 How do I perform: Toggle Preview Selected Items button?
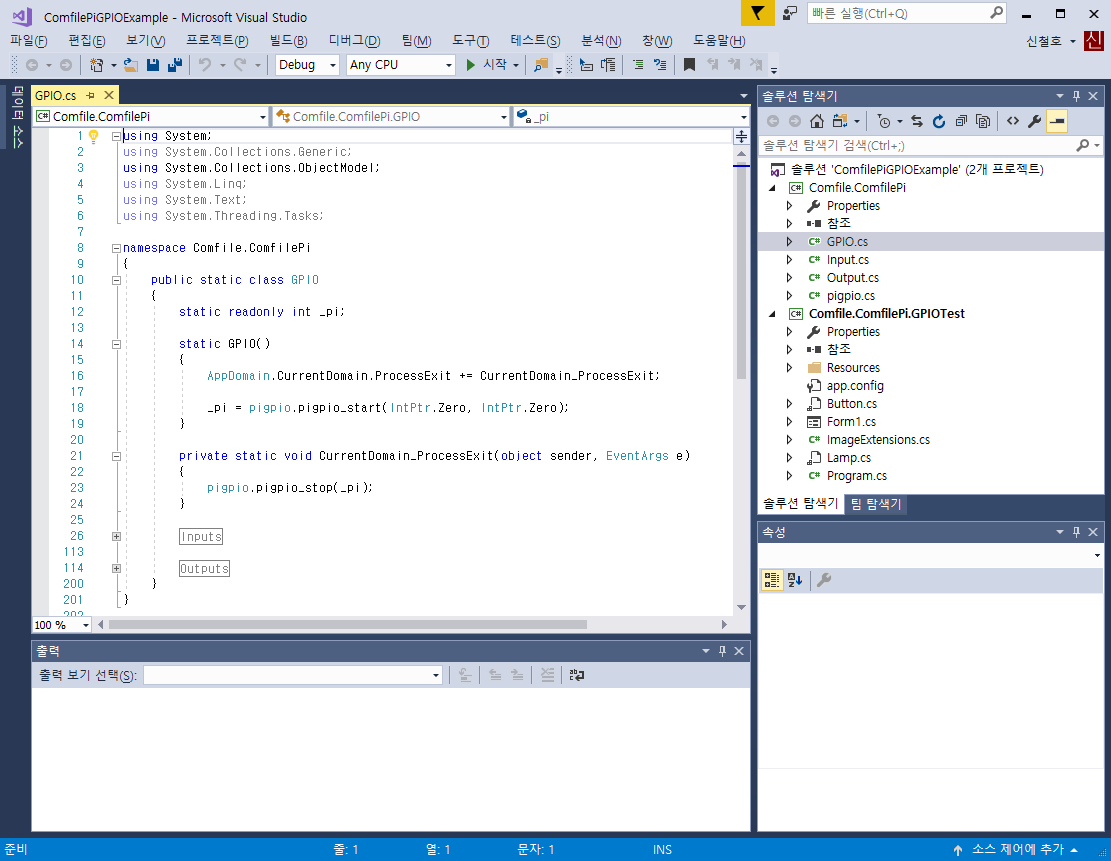coord(1057,121)
